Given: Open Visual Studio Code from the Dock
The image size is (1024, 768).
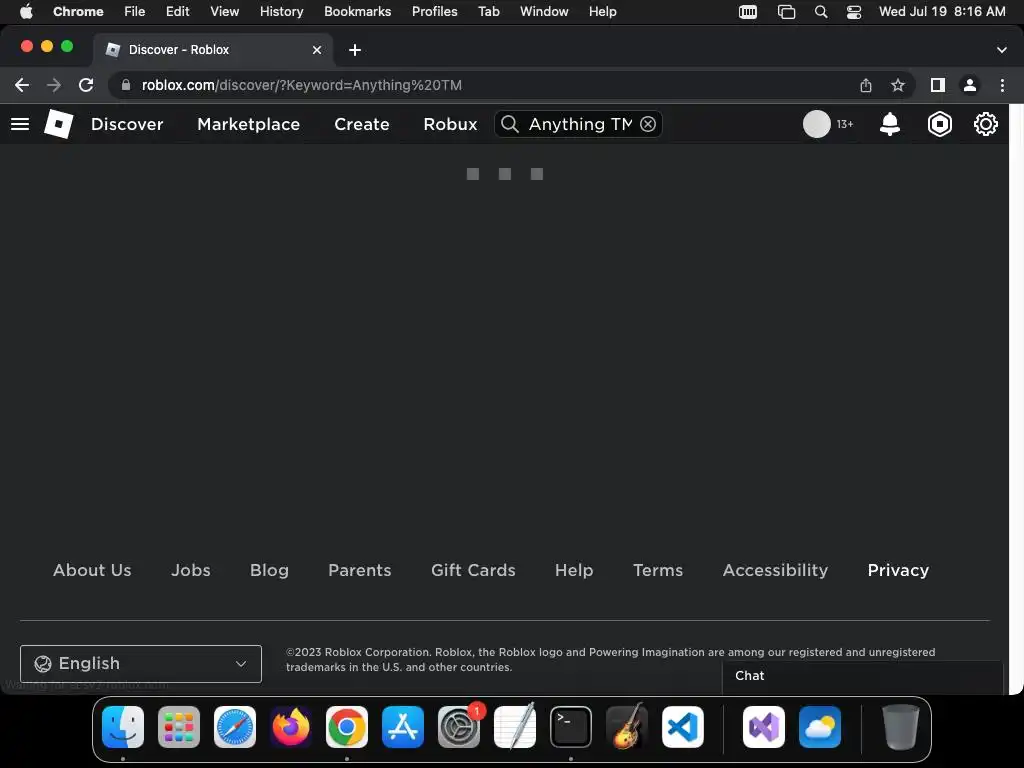Looking at the screenshot, I should point(683,727).
